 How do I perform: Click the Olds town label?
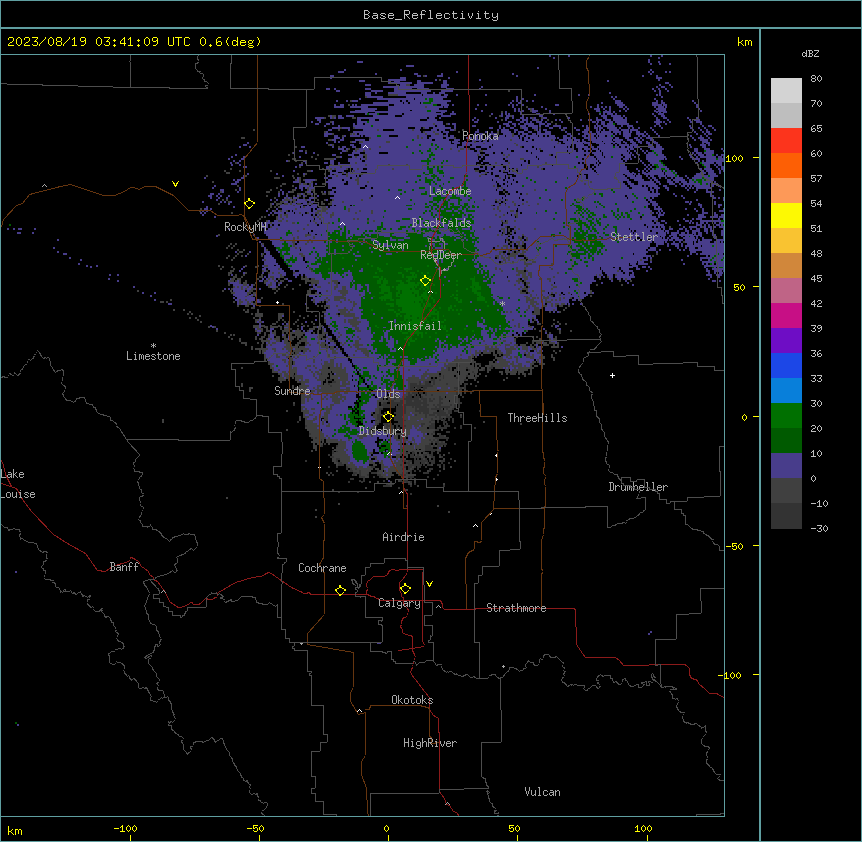(388, 394)
